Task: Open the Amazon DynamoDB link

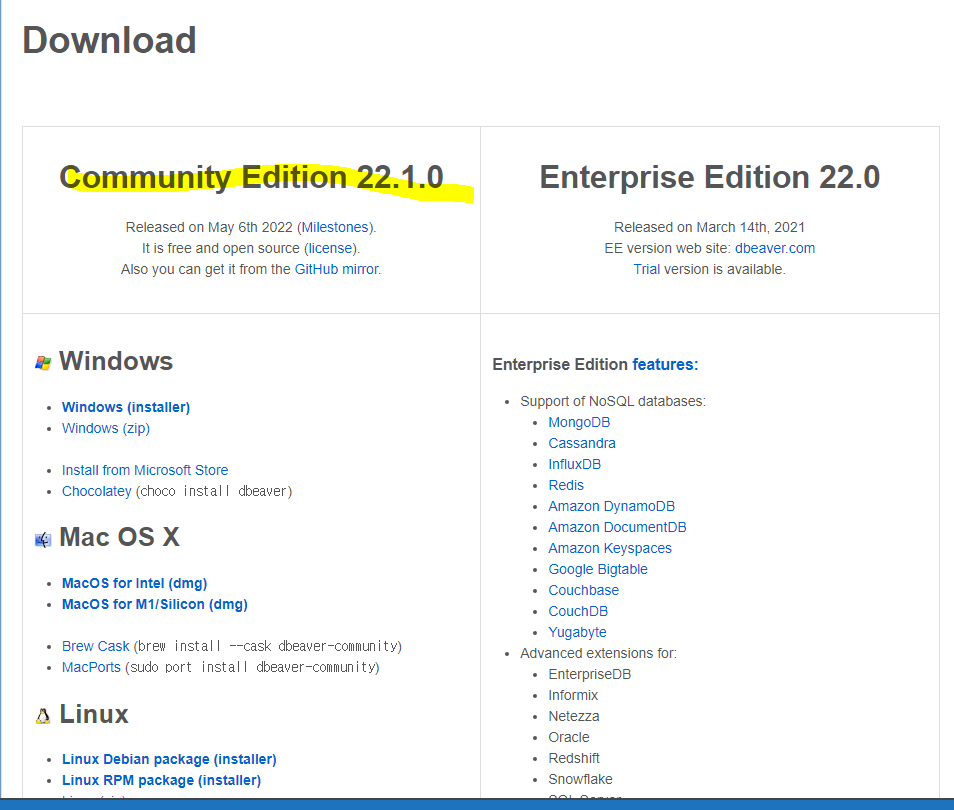Action: click(x=611, y=506)
